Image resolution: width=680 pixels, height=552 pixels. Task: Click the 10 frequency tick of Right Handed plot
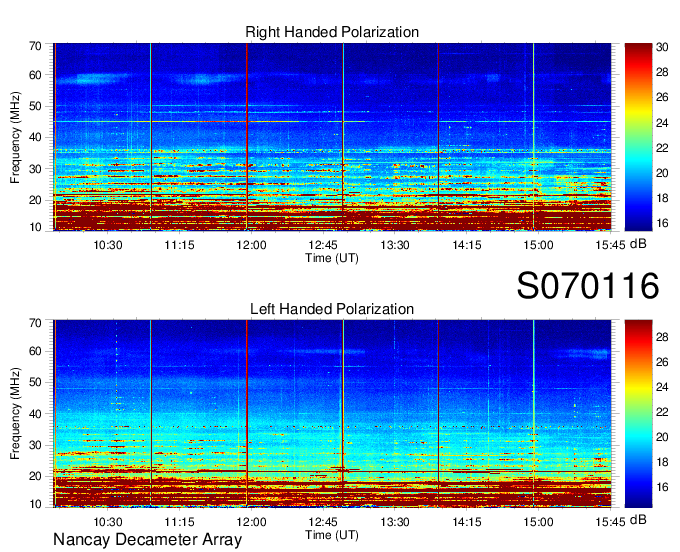pos(35,227)
